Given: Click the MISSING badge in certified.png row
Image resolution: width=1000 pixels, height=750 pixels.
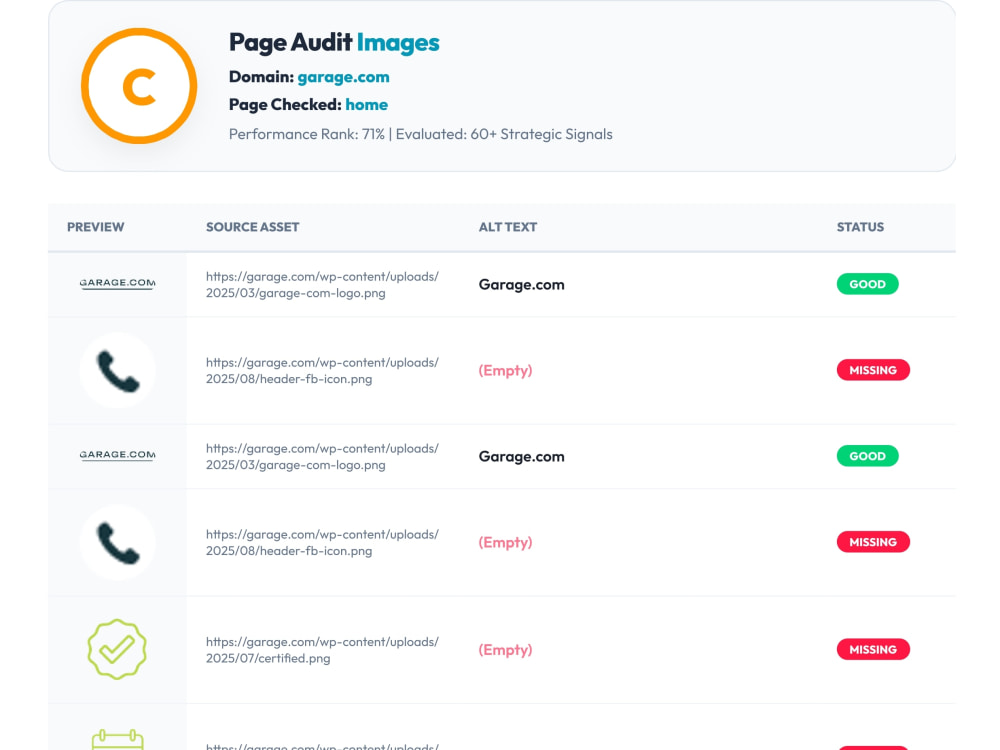Looking at the screenshot, I should point(873,649).
